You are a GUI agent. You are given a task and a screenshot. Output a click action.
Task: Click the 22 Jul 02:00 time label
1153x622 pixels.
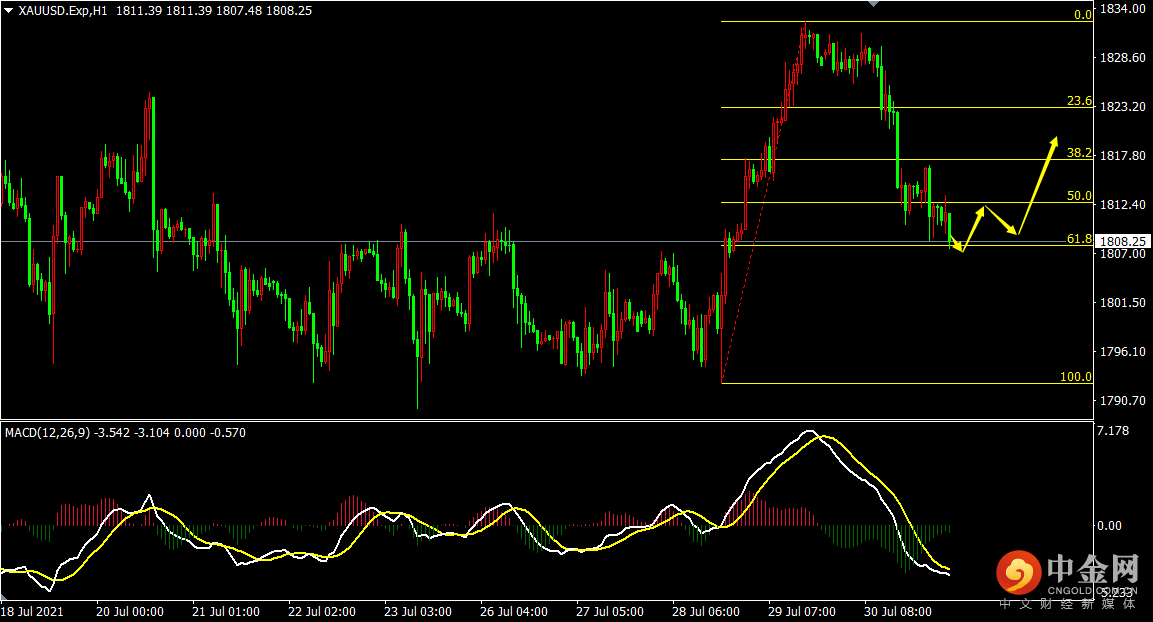[x=321, y=612]
